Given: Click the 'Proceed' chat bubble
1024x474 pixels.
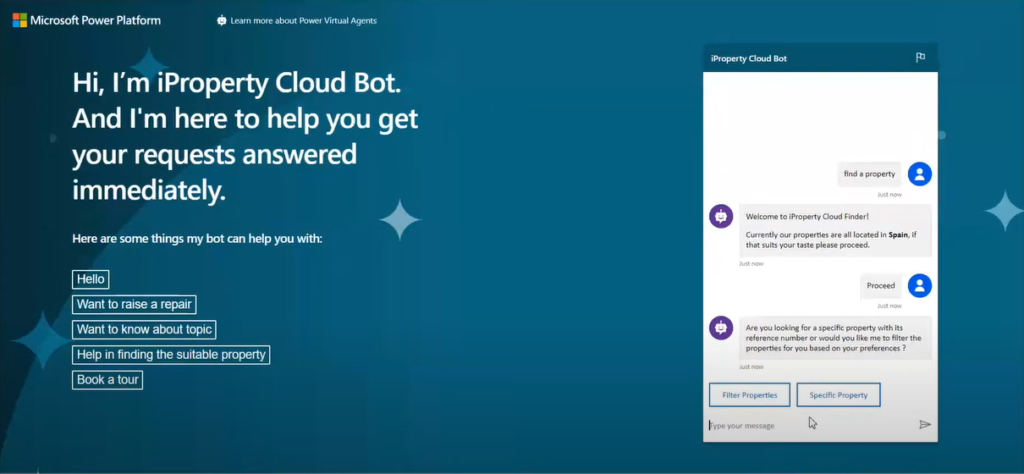Looking at the screenshot, I should pyautogui.click(x=881, y=285).
